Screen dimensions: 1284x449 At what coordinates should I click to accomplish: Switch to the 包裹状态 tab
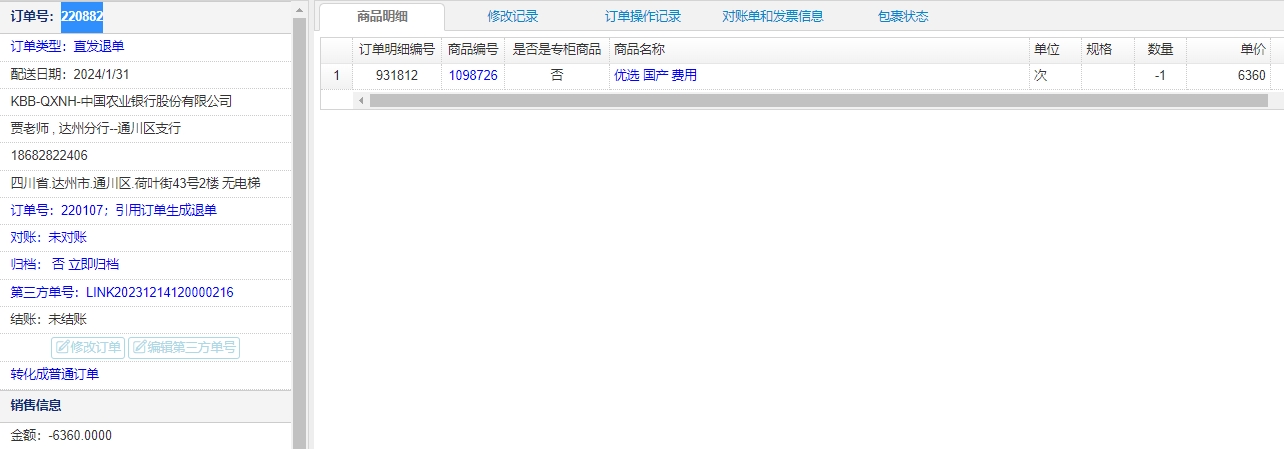[x=903, y=16]
